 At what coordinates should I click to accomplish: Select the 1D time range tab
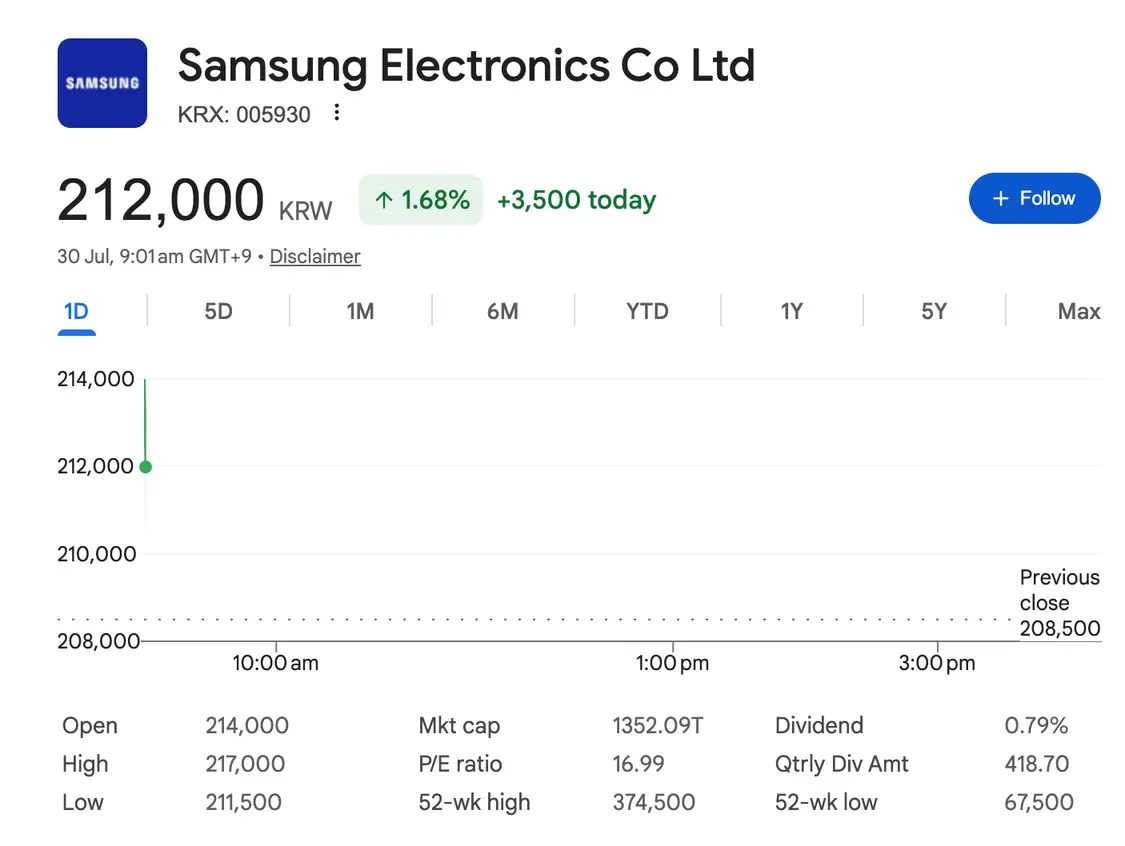tap(76, 311)
